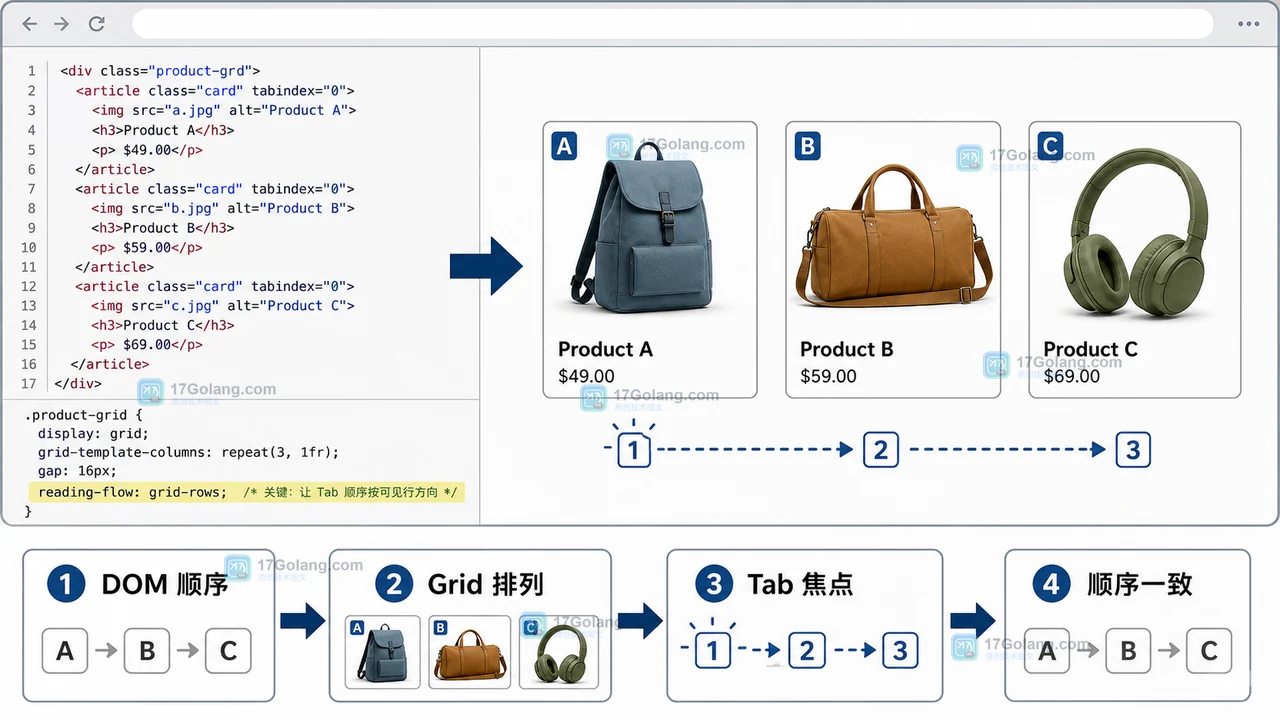Image resolution: width=1280 pixels, height=720 pixels.
Task: Click the $49.00 price under Product A card
Action: click(x=586, y=376)
